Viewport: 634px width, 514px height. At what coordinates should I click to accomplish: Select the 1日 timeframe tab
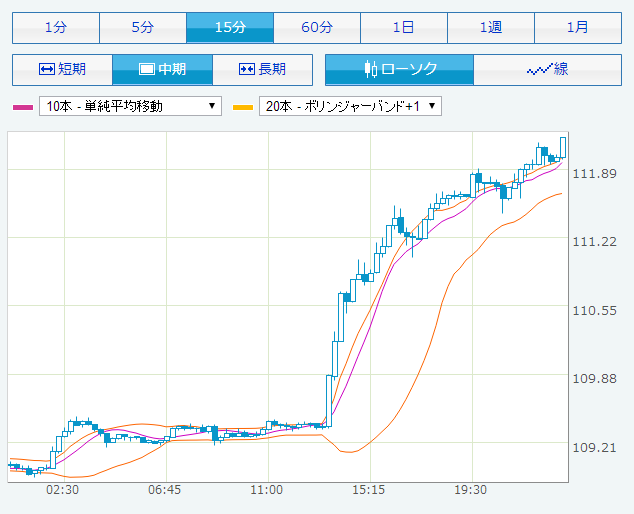coord(404,27)
